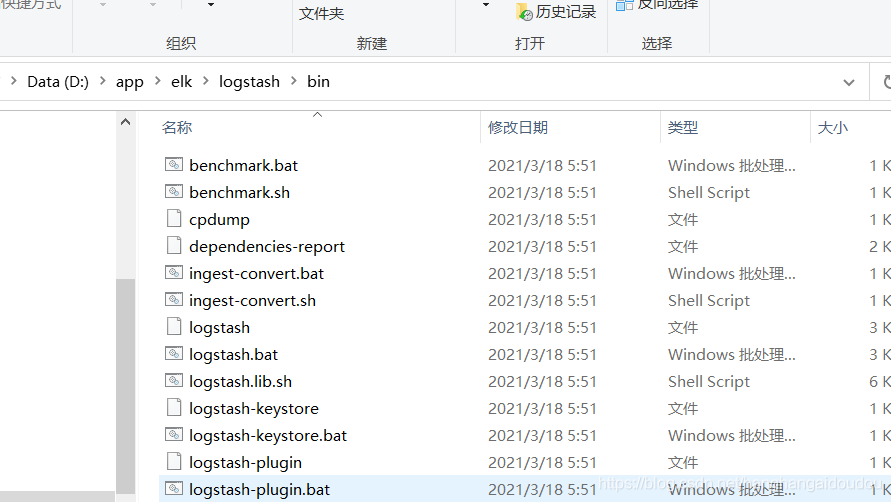Click the logstash-keystore.bat file icon
The height and width of the screenshot is (502, 891).
pyautogui.click(x=174, y=435)
